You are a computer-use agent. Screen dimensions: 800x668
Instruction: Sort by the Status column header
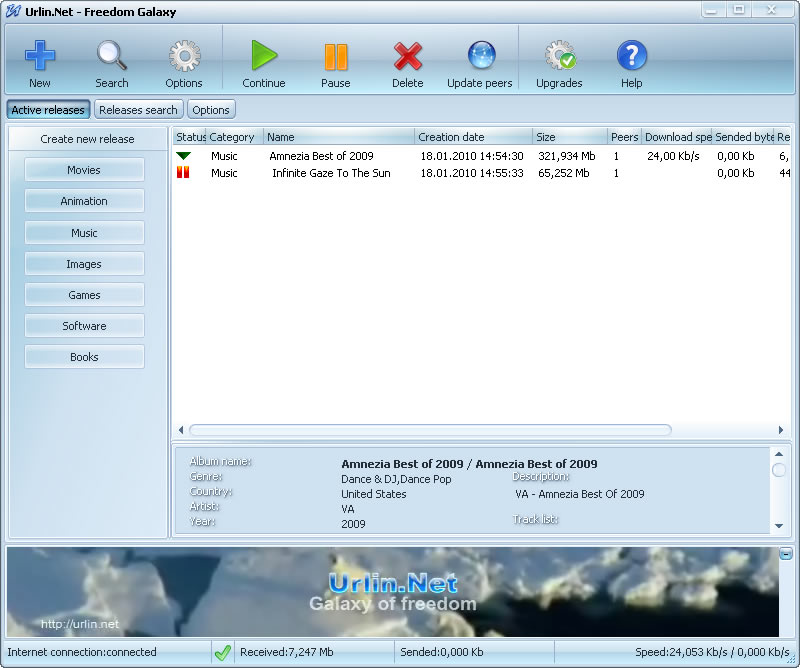[x=189, y=137]
